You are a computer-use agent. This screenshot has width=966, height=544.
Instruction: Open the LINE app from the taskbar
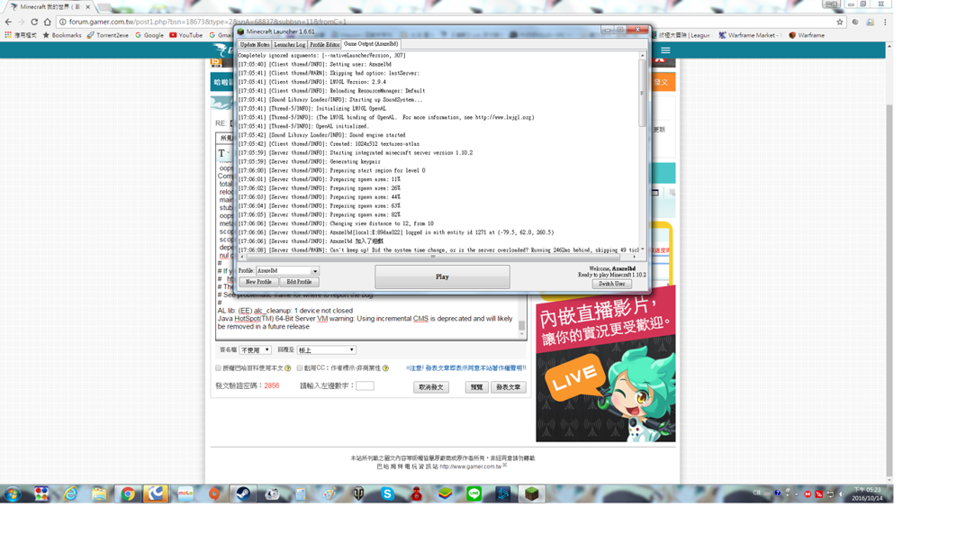click(474, 494)
